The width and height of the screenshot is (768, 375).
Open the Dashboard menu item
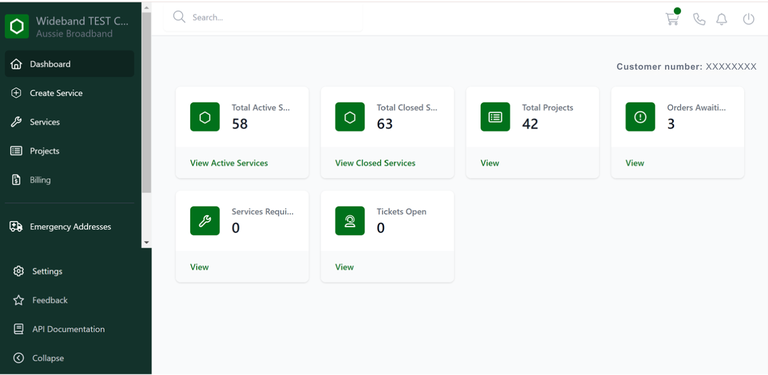pos(70,64)
